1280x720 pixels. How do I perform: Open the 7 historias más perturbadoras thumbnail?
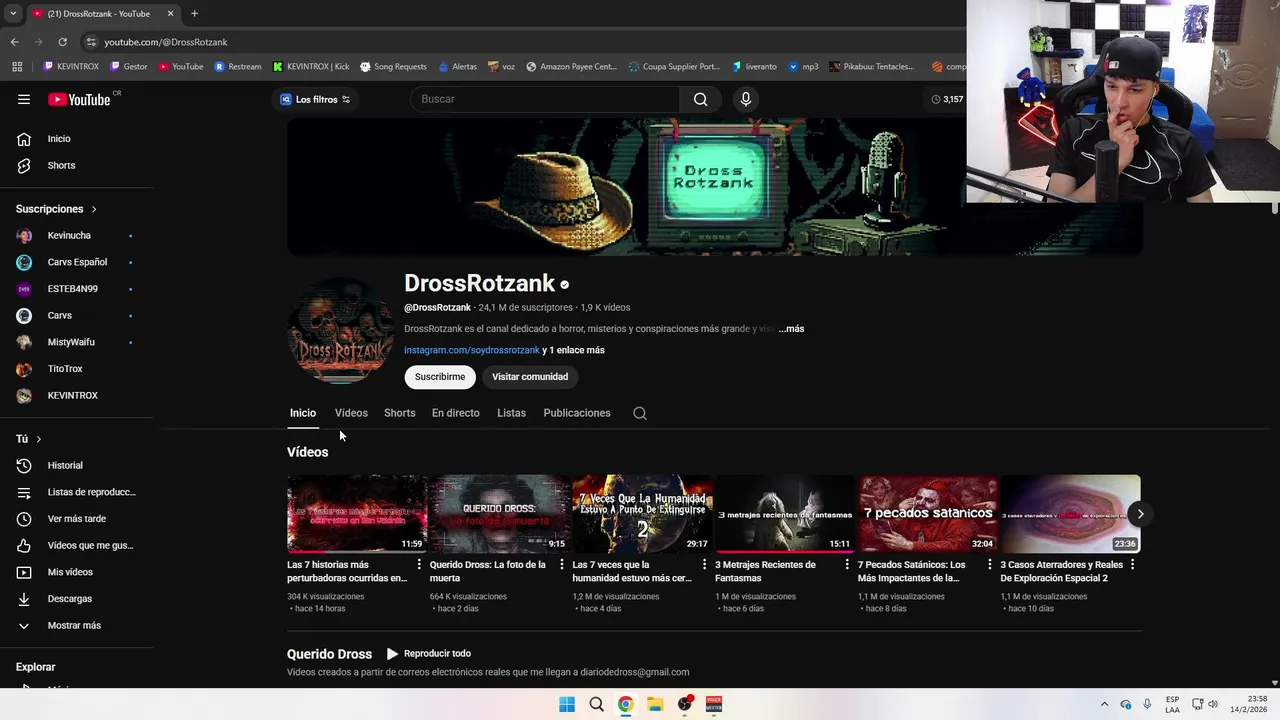[357, 514]
